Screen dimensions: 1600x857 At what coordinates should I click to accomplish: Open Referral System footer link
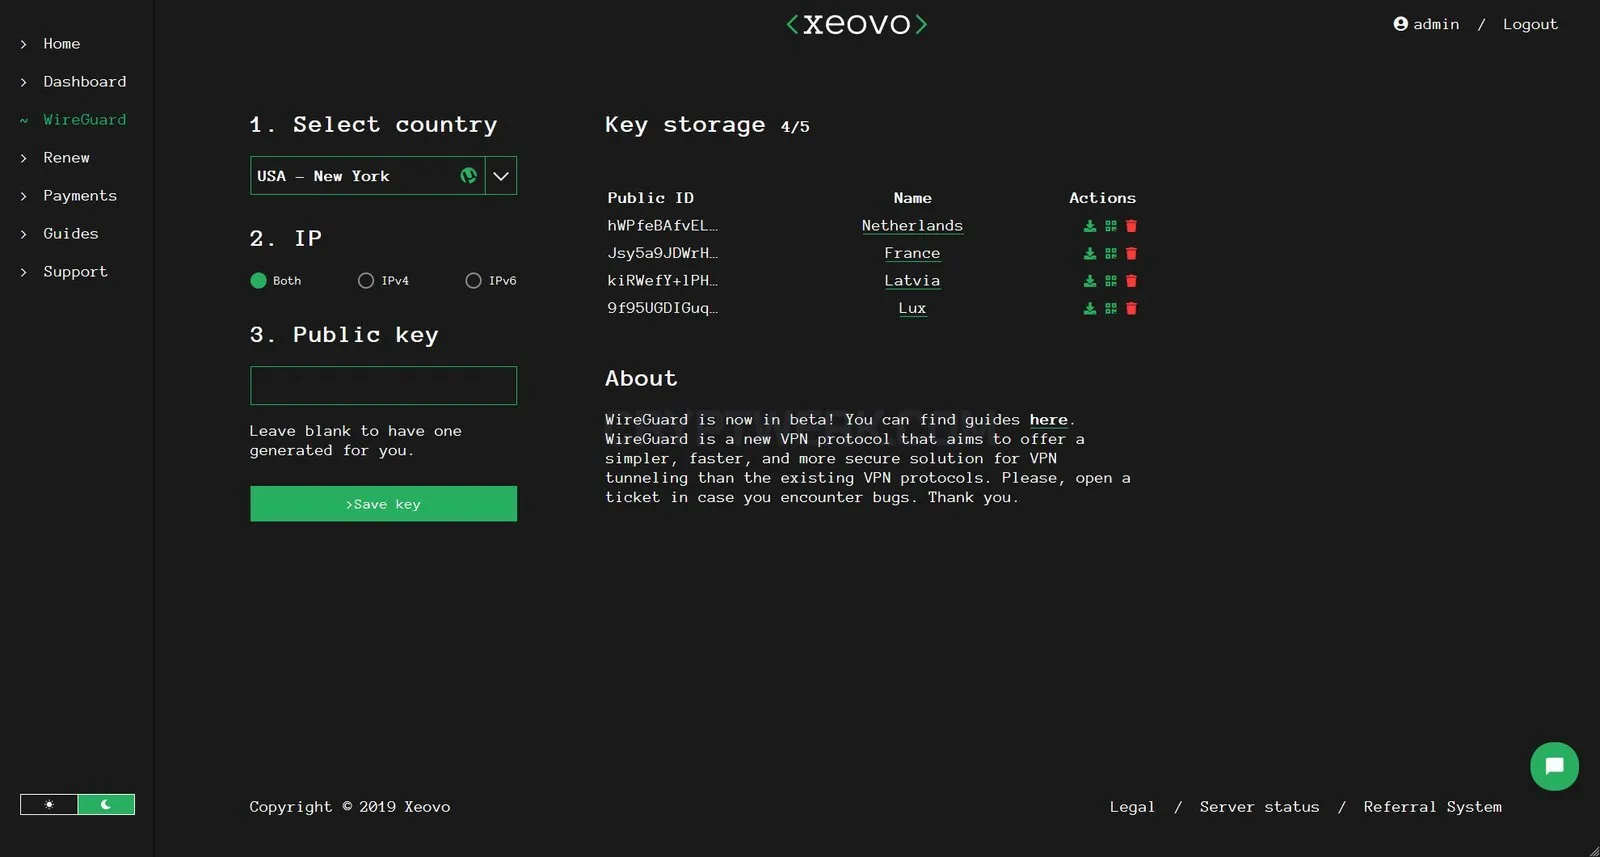(x=1432, y=807)
